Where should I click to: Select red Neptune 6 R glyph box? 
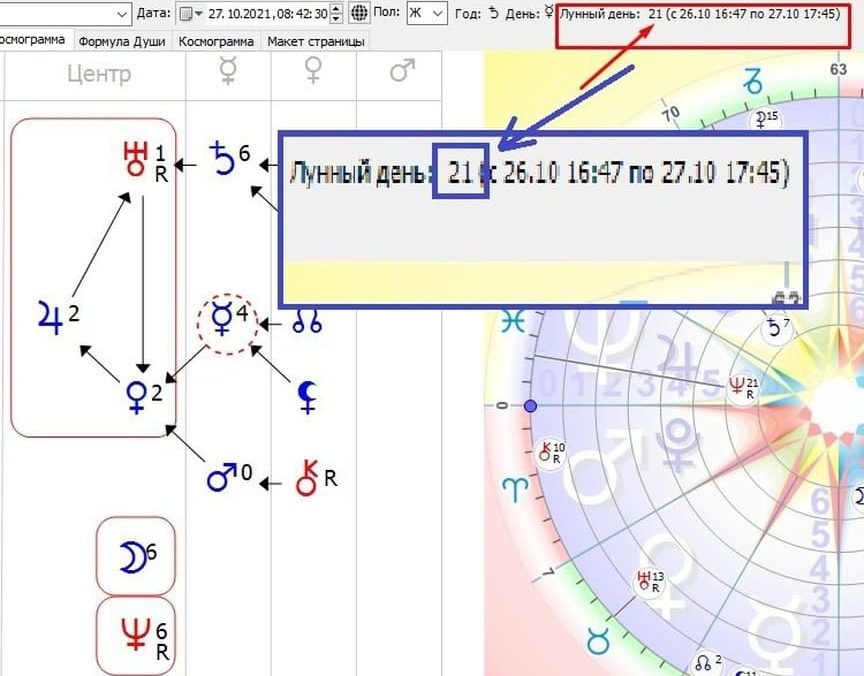[136, 636]
